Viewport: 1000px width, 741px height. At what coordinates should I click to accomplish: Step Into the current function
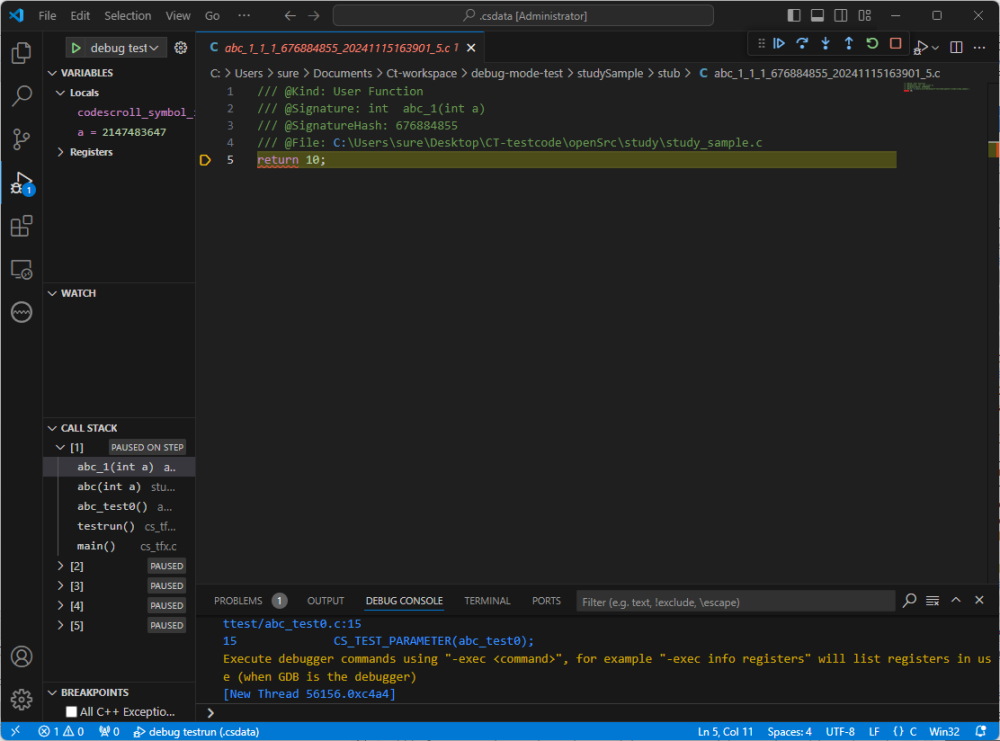(824, 43)
